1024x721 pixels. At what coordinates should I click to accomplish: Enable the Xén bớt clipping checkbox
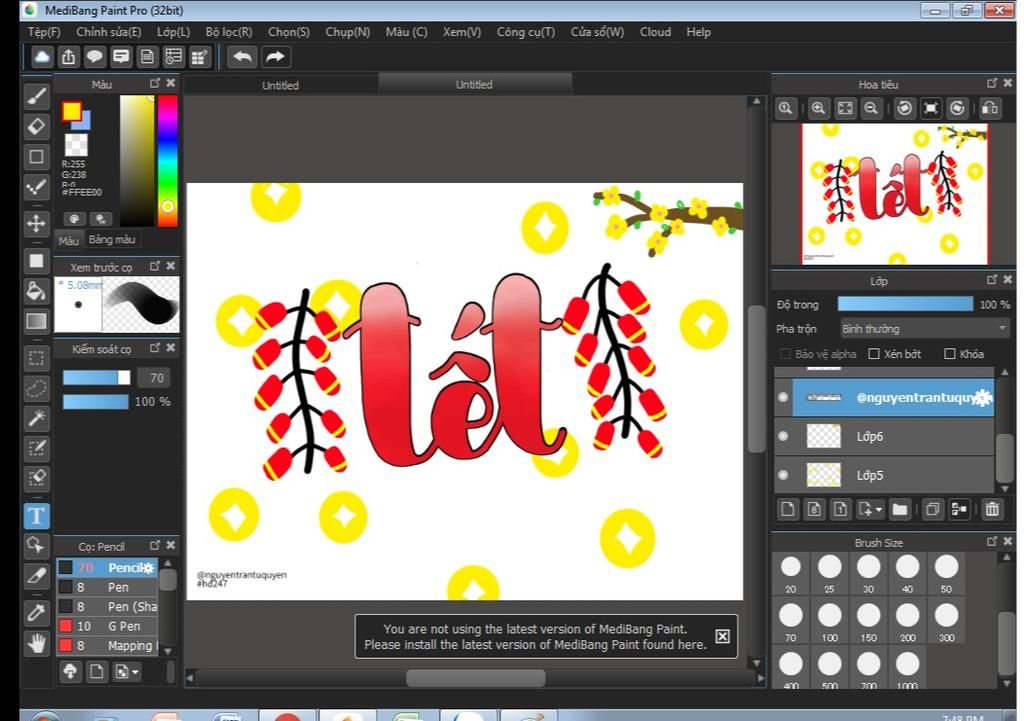pos(874,354)
